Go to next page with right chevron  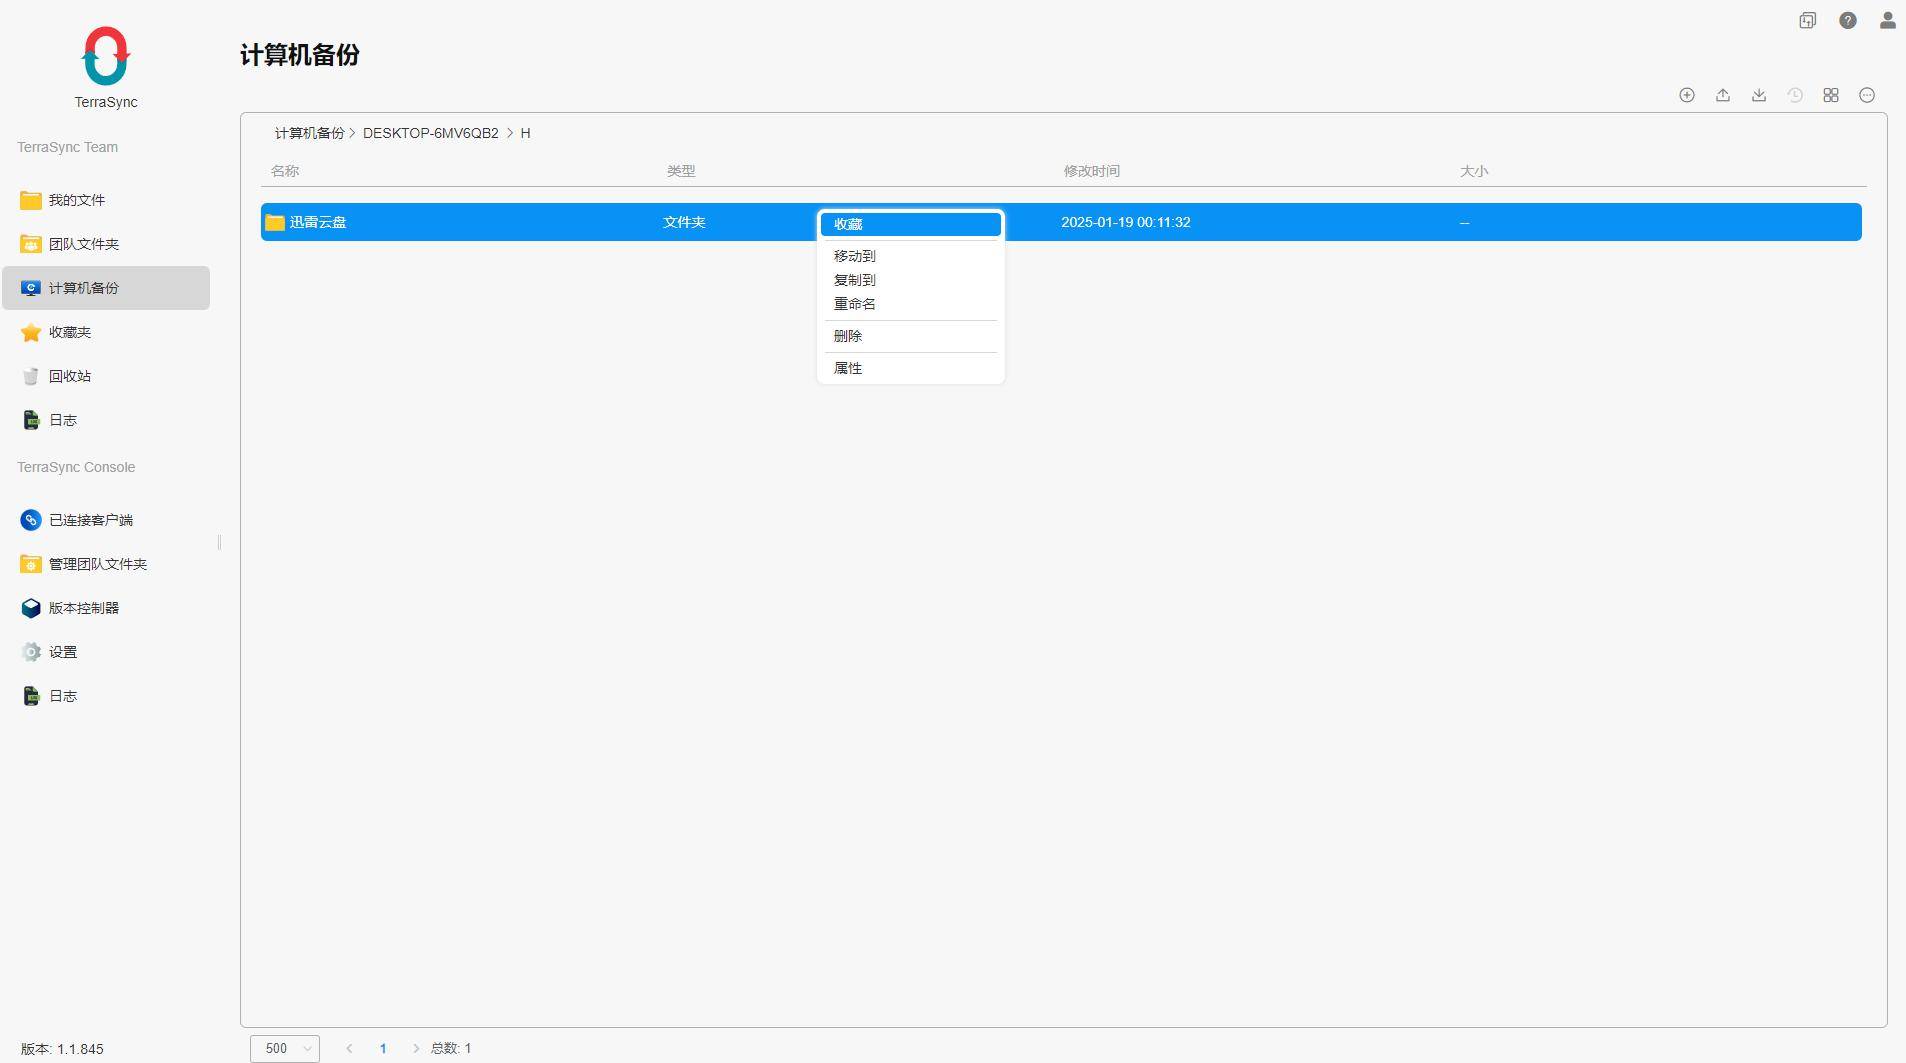click(416, 1048)
